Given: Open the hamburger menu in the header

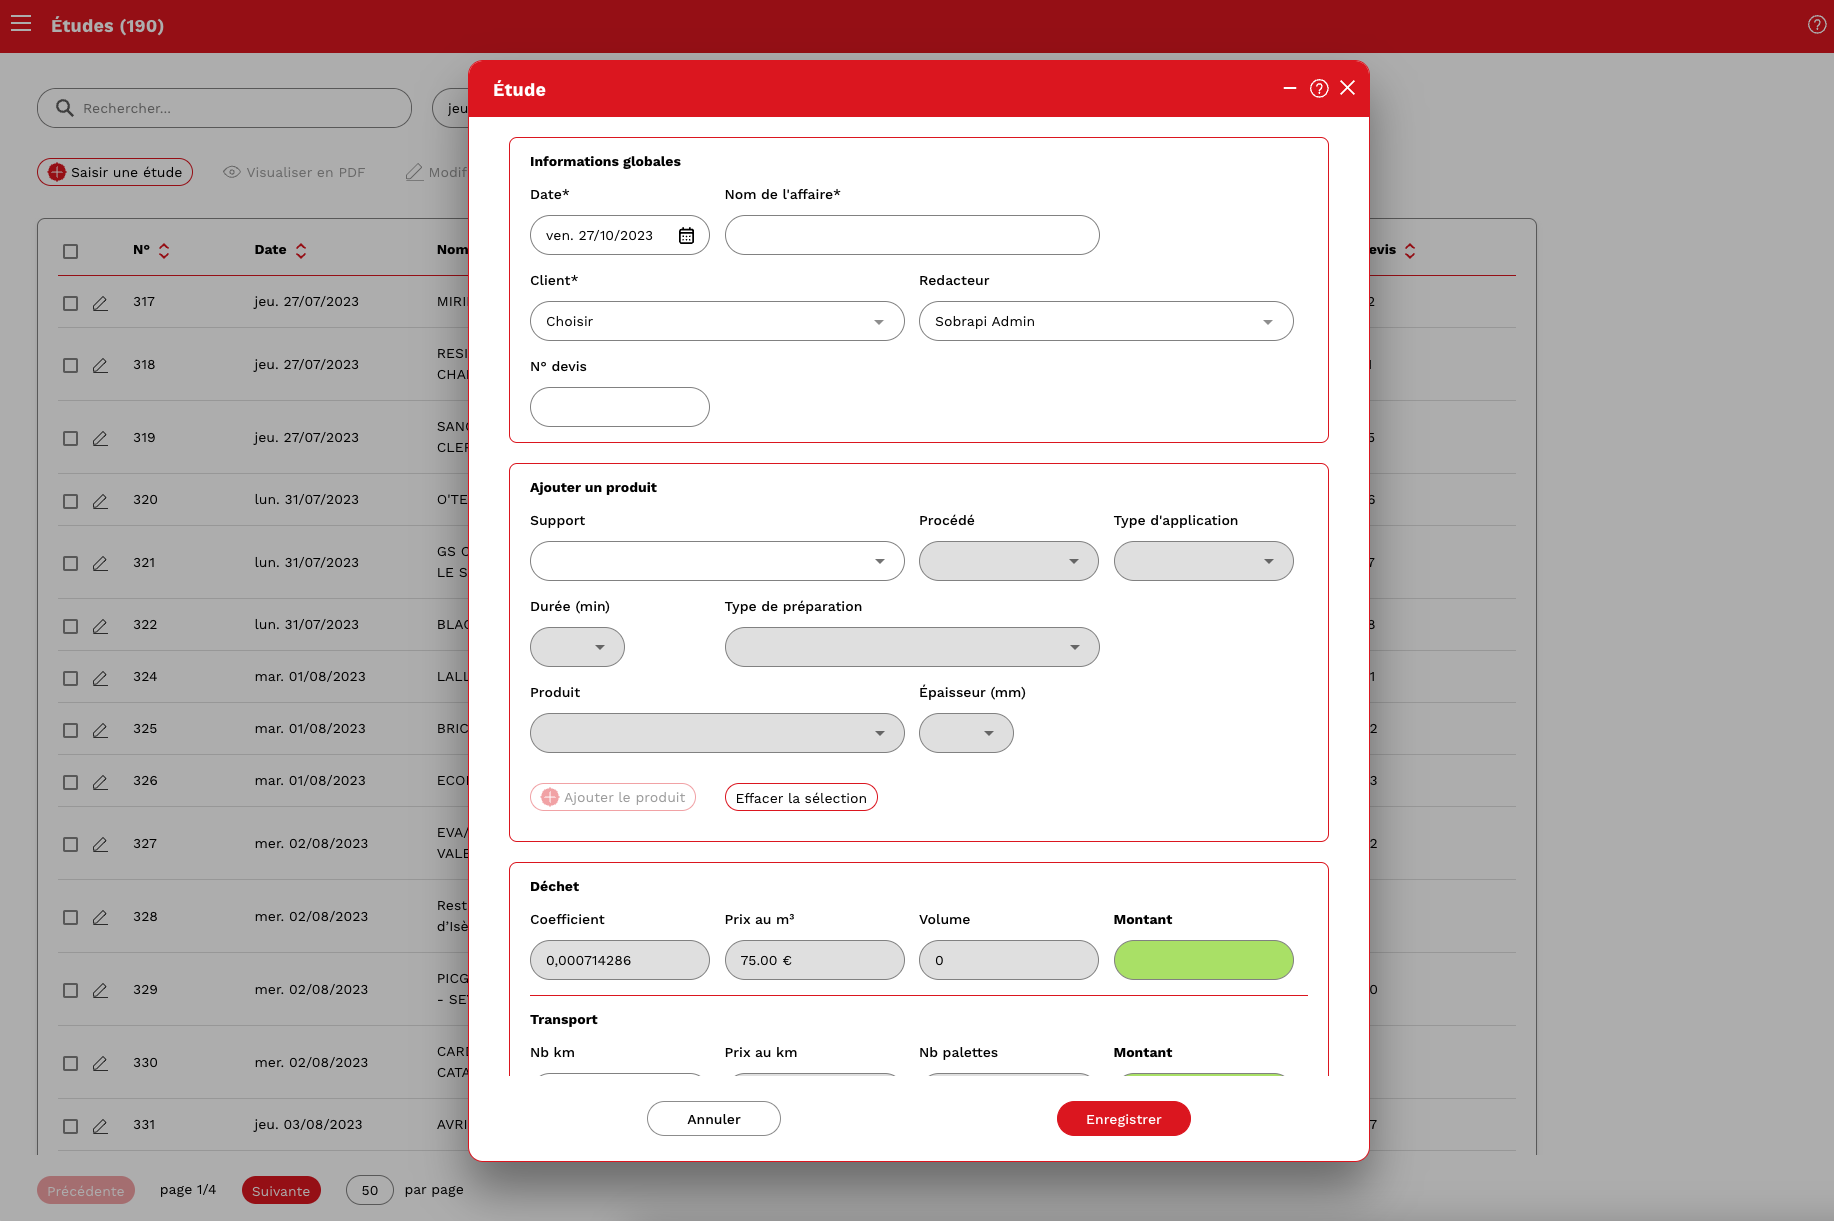Looking at the screenshot, I should point(21,24).
